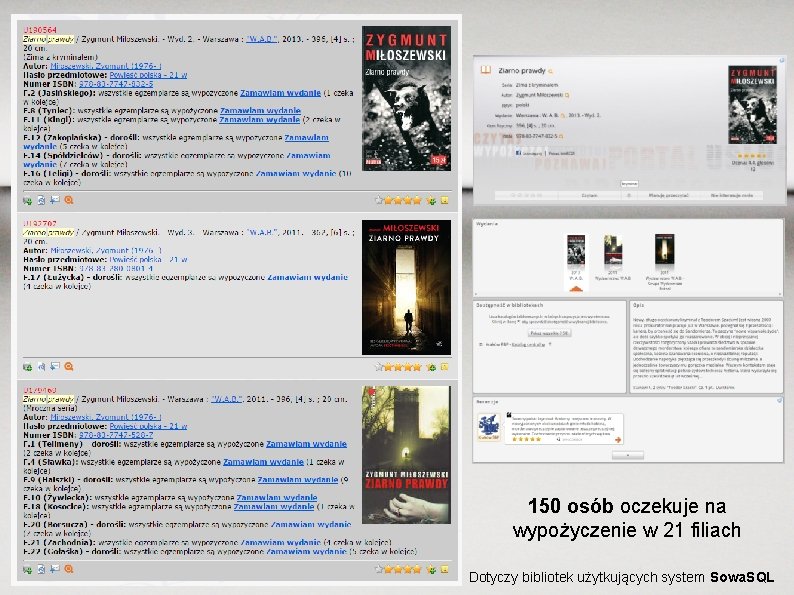
Task: Open the 'Katalog centralny' link for Kraków RBP
Action: point(528,345)
